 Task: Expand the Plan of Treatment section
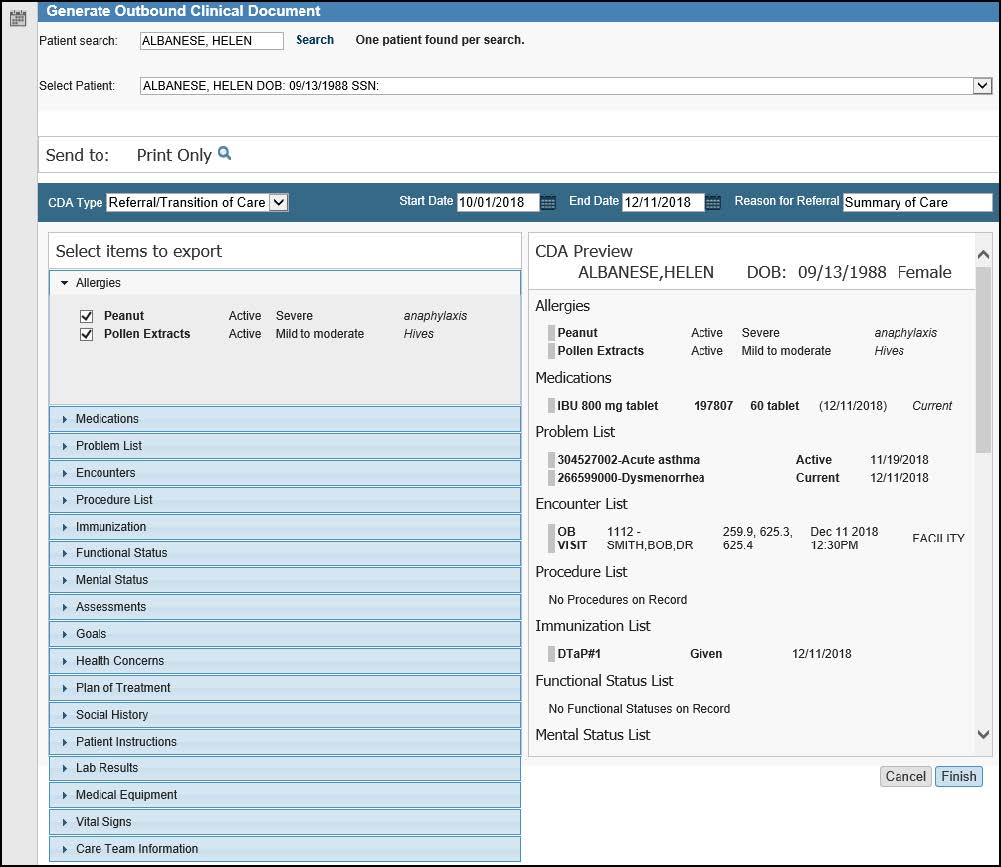point(285,688)
